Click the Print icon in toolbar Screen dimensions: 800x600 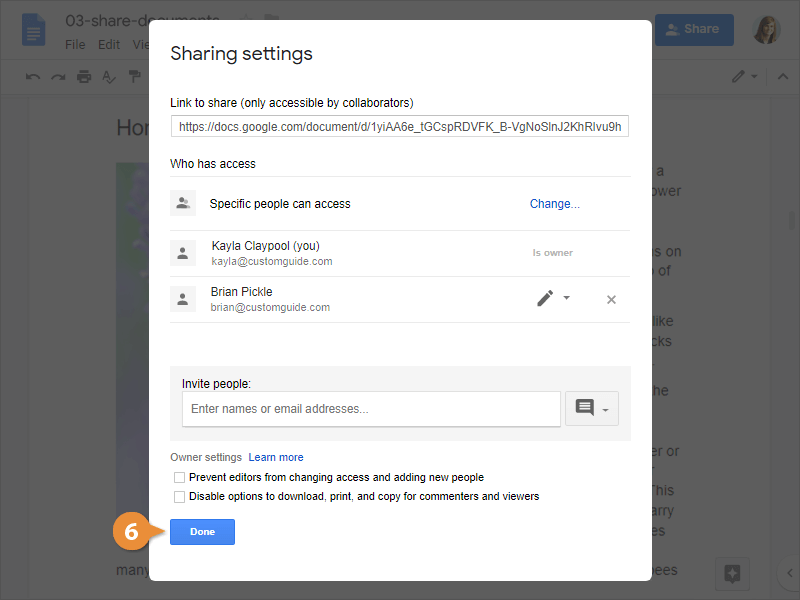[x=84, y=77]
